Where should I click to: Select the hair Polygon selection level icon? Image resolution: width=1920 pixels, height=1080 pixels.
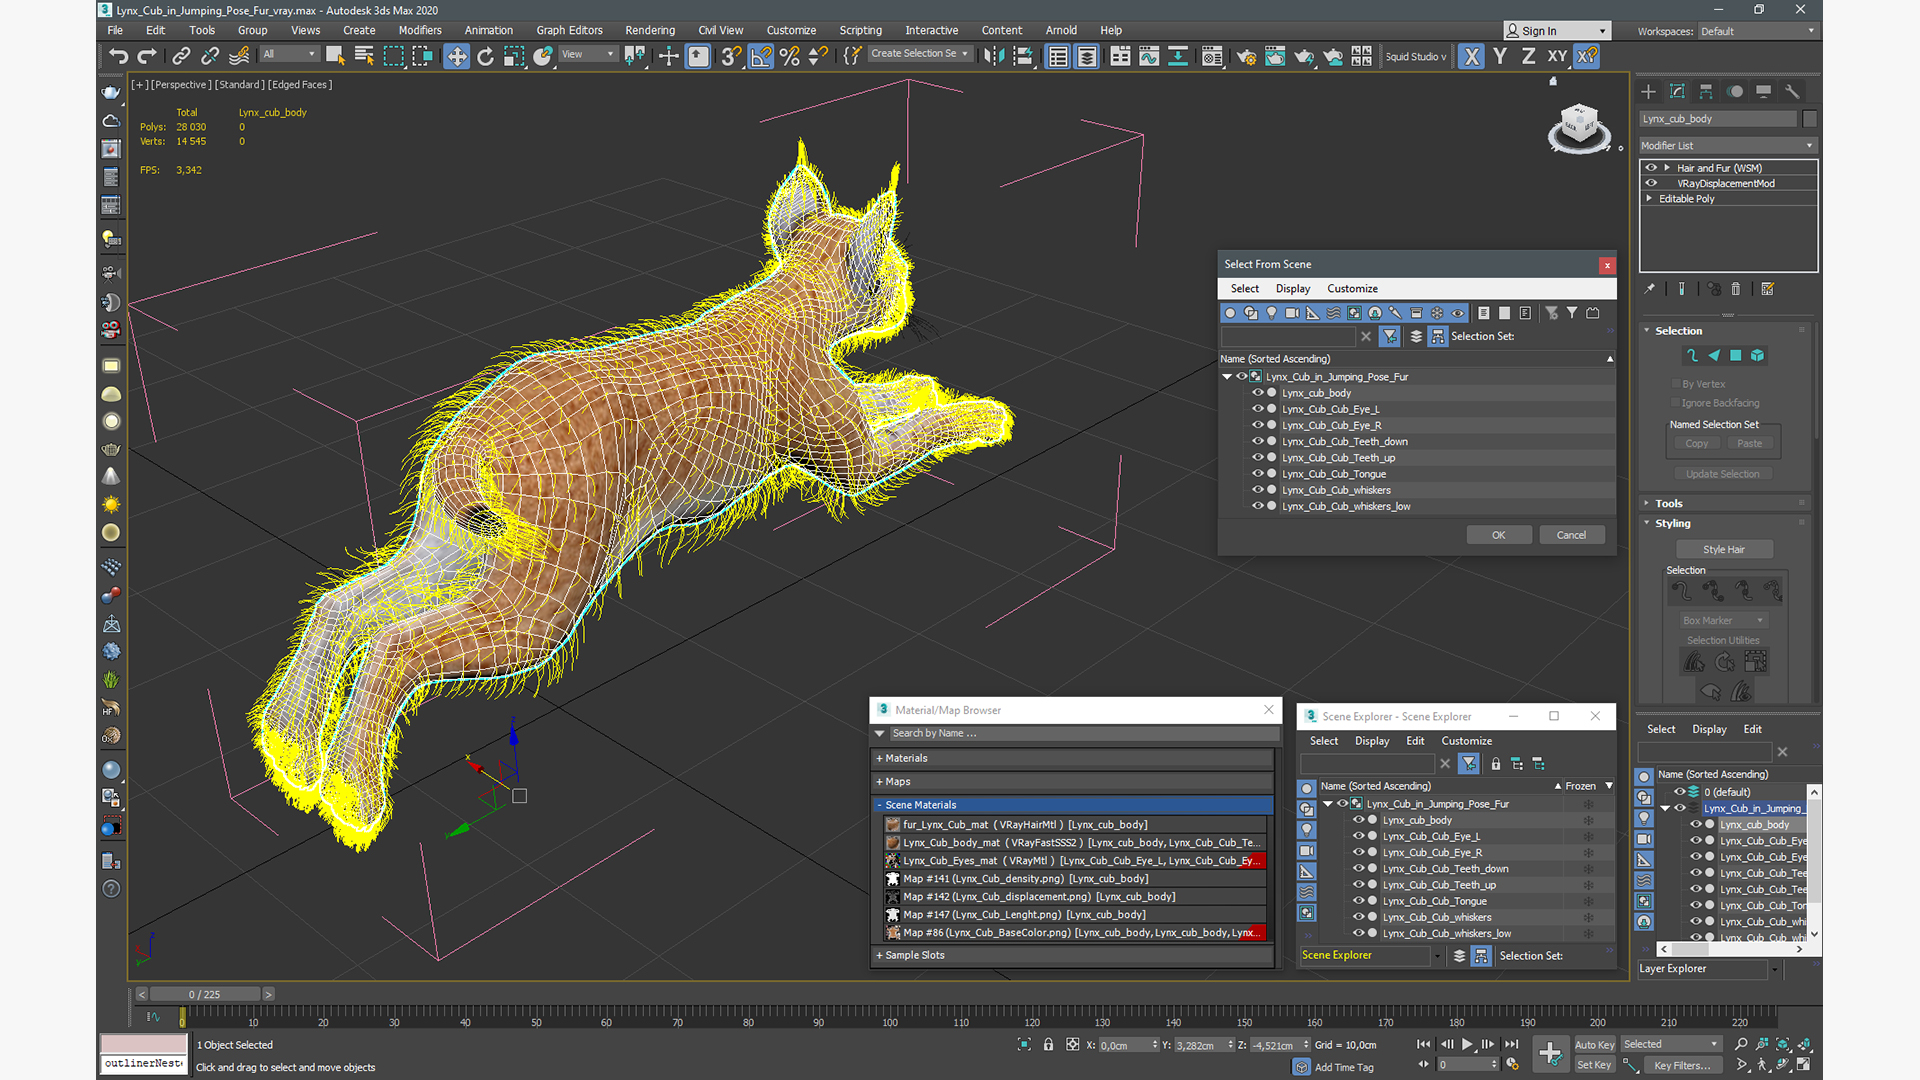click(x=1736, y=355)
